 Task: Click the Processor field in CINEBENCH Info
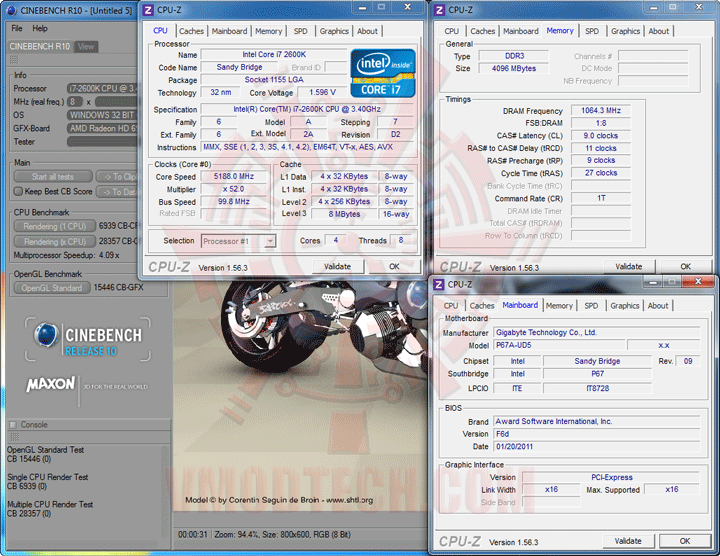[x=102, y=88]
